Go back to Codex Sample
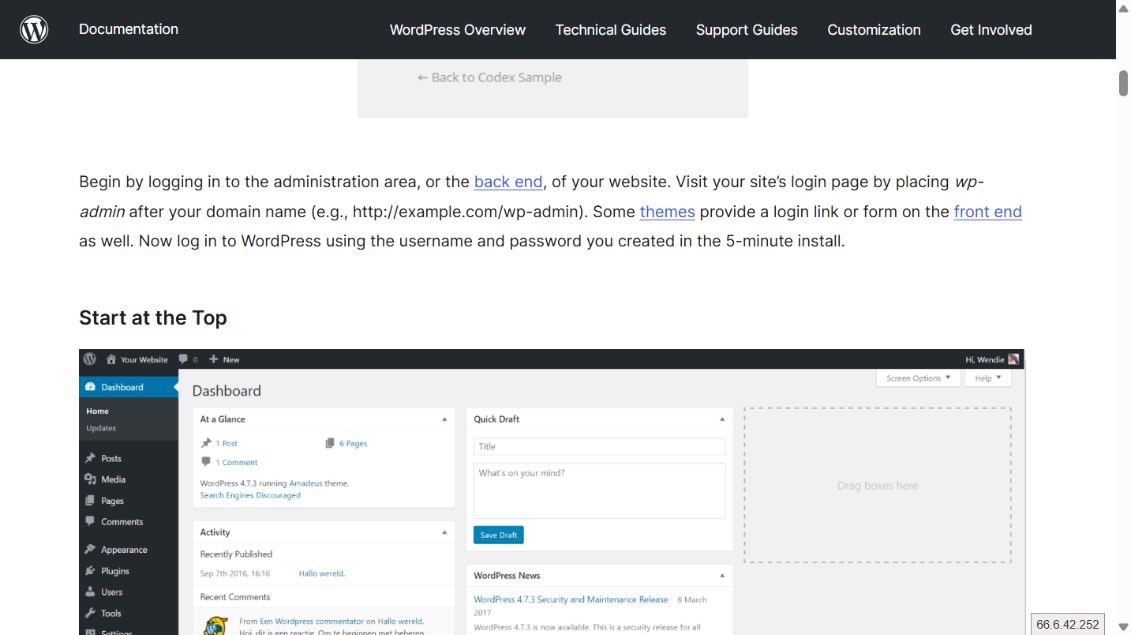 click(489, 77)
